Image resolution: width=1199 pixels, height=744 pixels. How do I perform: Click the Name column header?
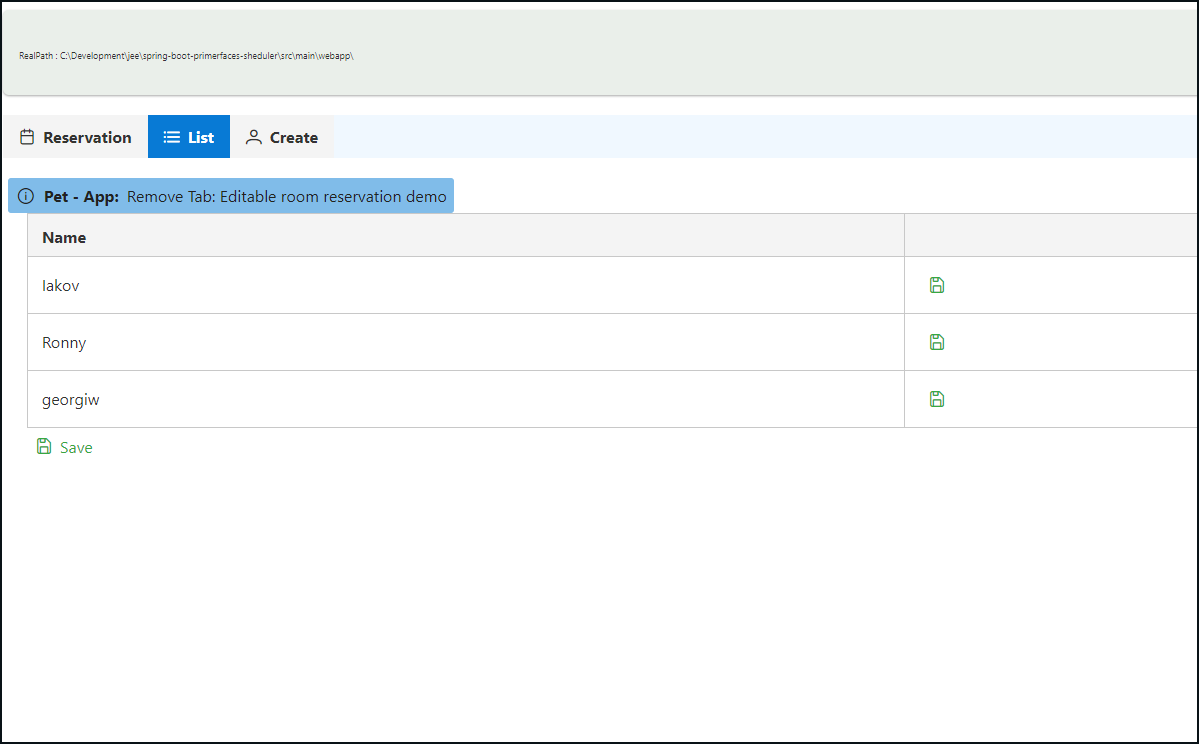[x=466, y=236]
